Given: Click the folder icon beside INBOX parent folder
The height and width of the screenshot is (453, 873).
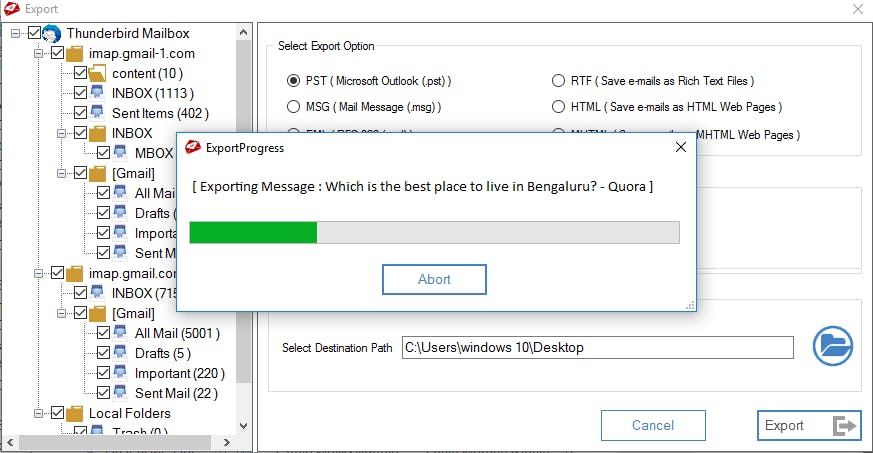Looking at the screenshot, I should 97,134.
